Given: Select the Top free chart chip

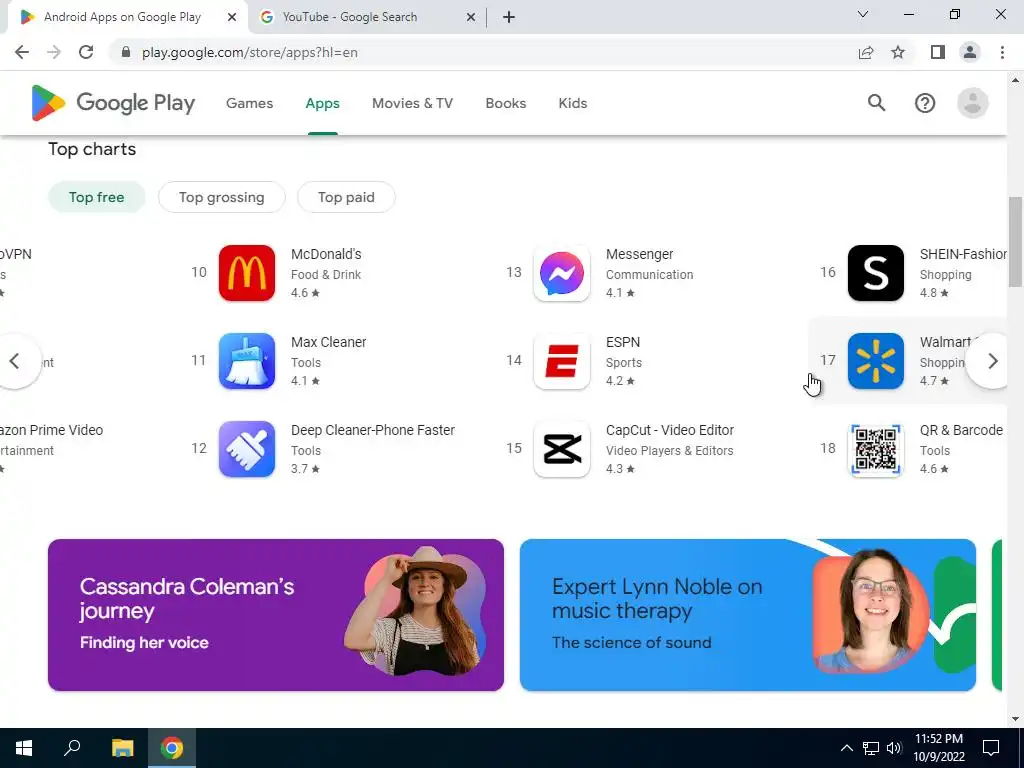Looking at the screenshot, I should (x=97, y=197).
